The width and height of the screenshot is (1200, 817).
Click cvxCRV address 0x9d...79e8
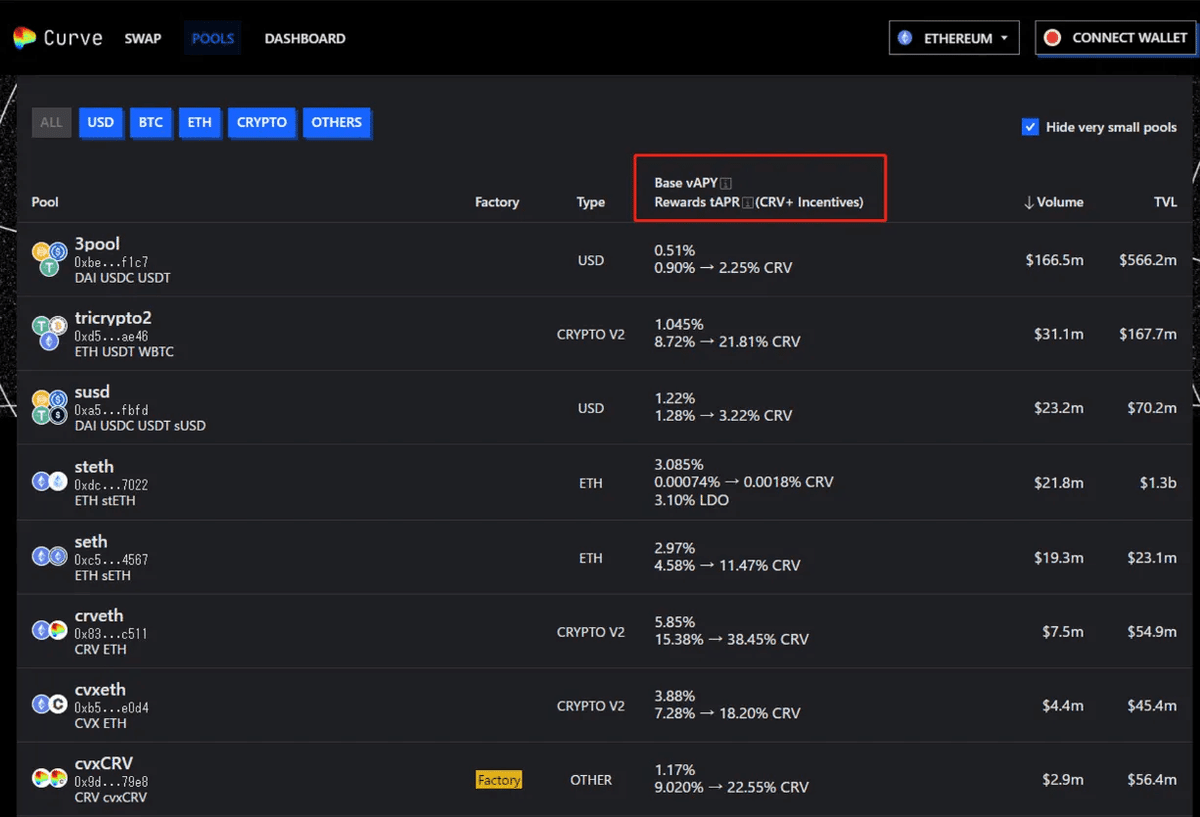pos(111,781)
